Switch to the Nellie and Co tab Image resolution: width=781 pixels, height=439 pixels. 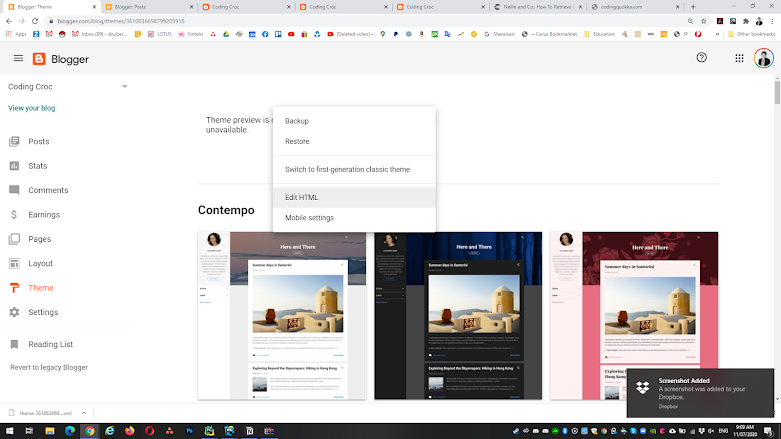tap(537, 7)
